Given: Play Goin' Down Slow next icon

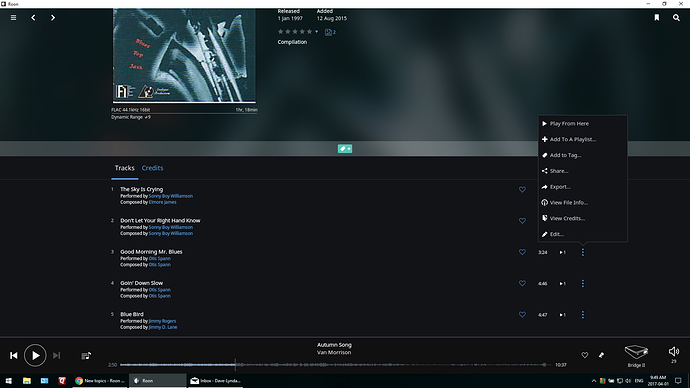Looking at the screenshot, I should (562, 284).
